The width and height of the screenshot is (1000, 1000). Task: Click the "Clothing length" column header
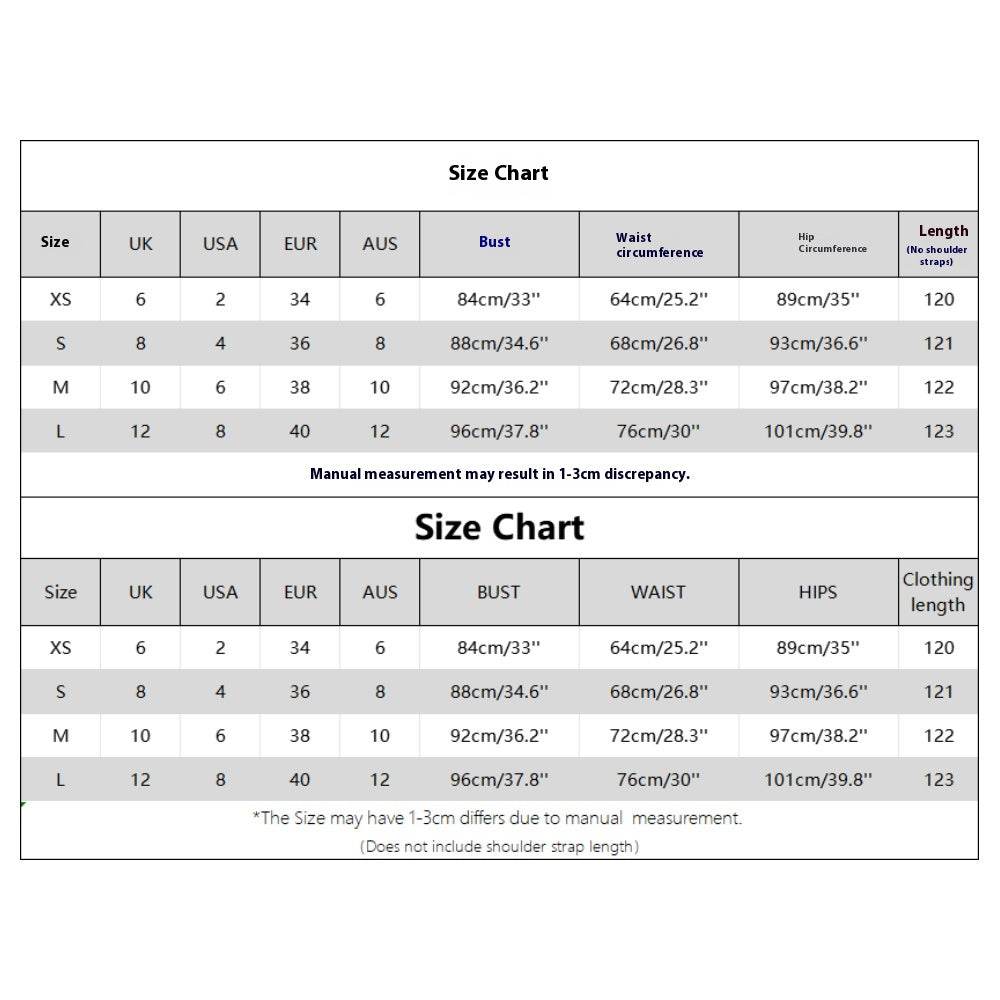[x=938, y=592]
